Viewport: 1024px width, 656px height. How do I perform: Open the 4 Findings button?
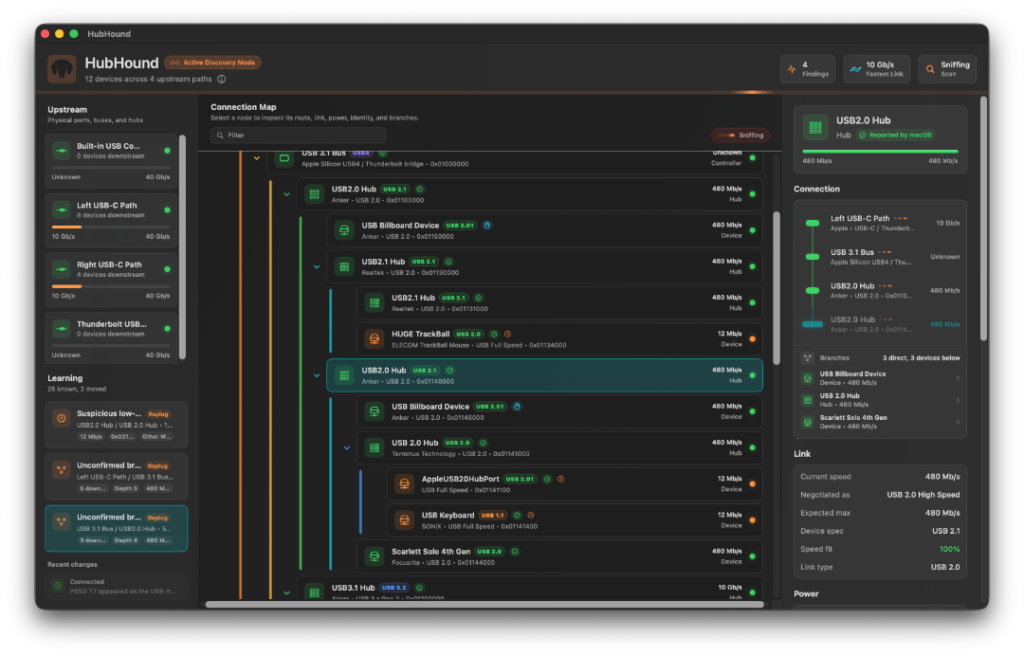pyautogui.click(x=808, y=69)
